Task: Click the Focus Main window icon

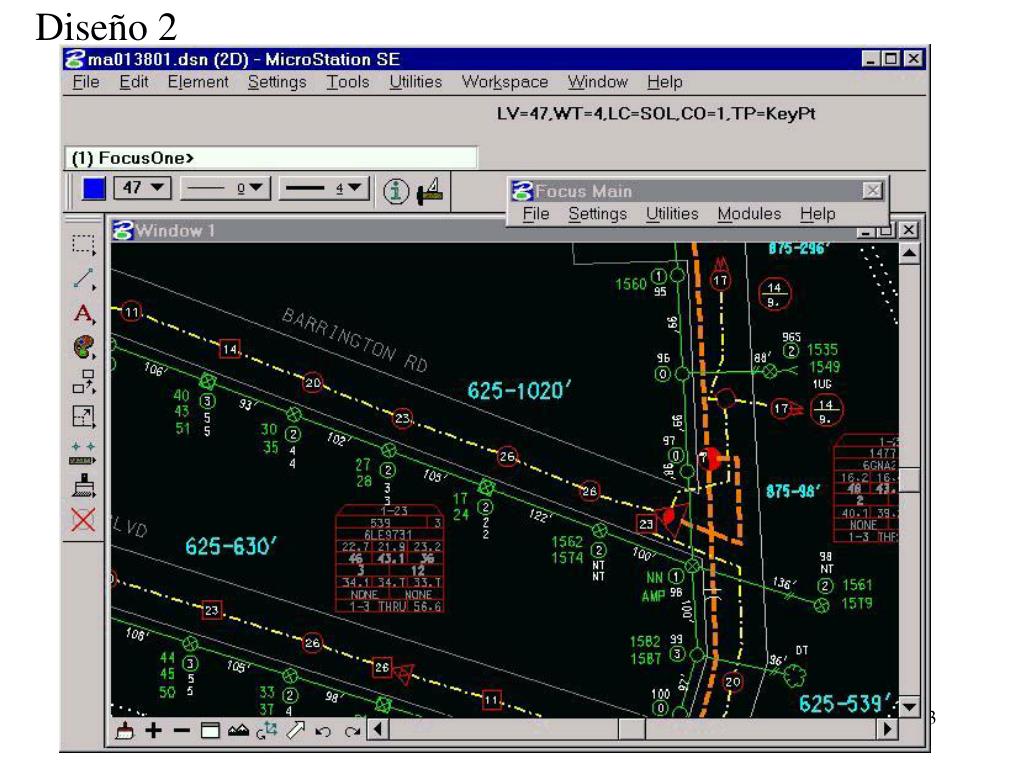Action: [522, 191]
